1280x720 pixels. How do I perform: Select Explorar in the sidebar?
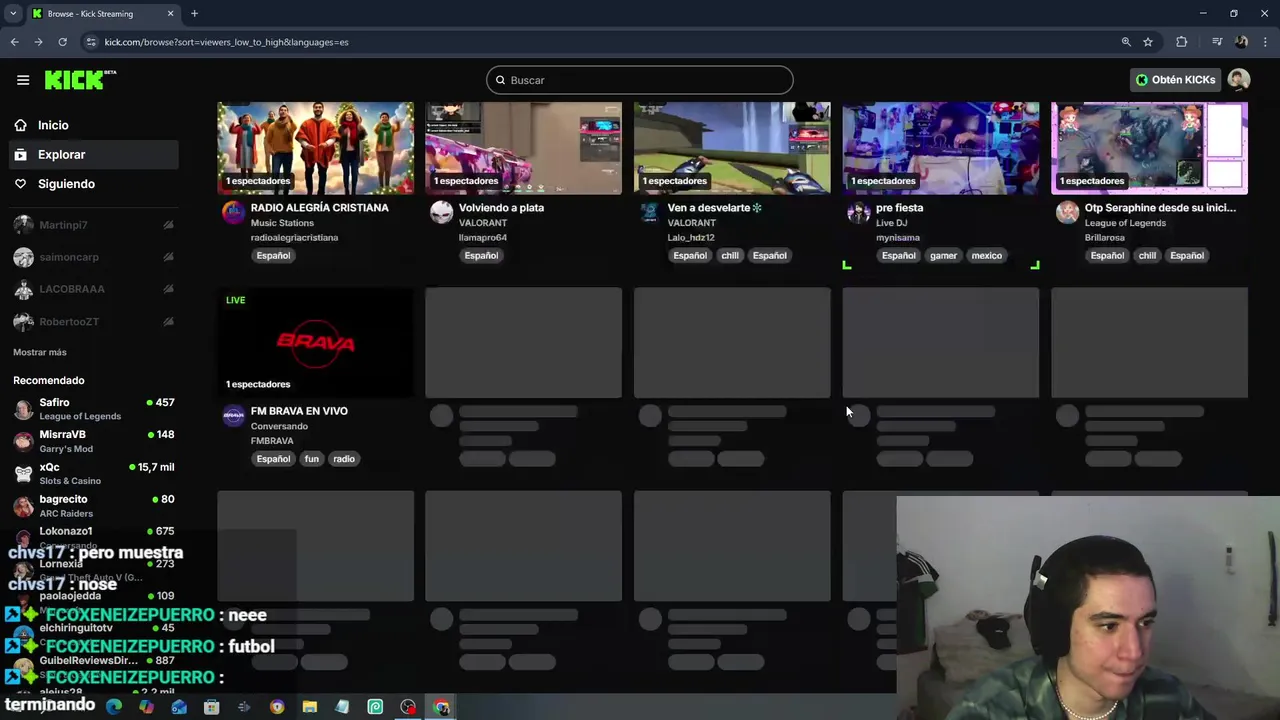tap(94, 155)
